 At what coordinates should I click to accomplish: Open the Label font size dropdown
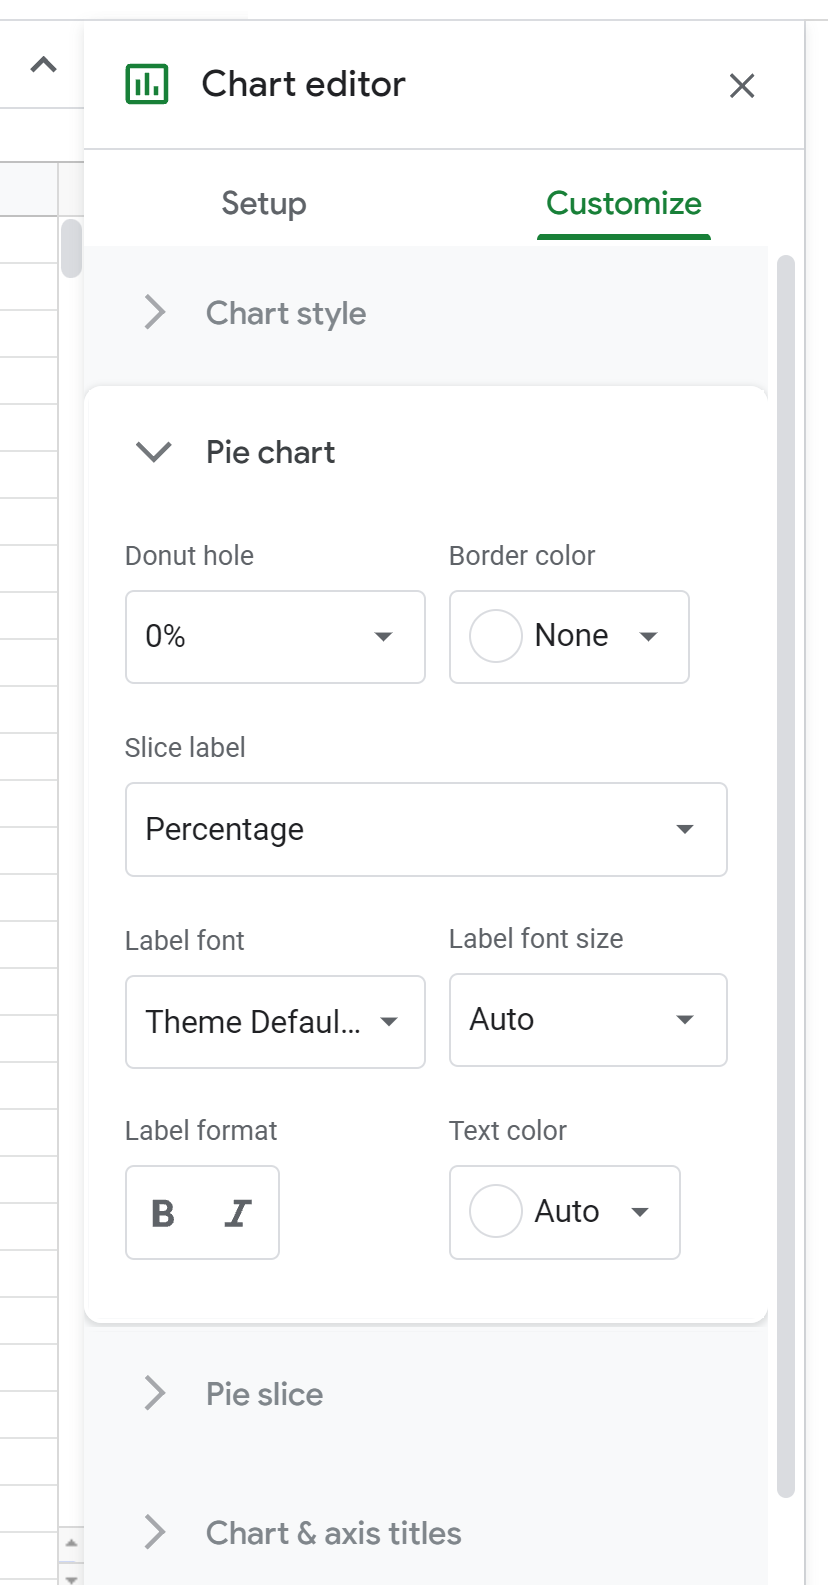(588, 1020)
